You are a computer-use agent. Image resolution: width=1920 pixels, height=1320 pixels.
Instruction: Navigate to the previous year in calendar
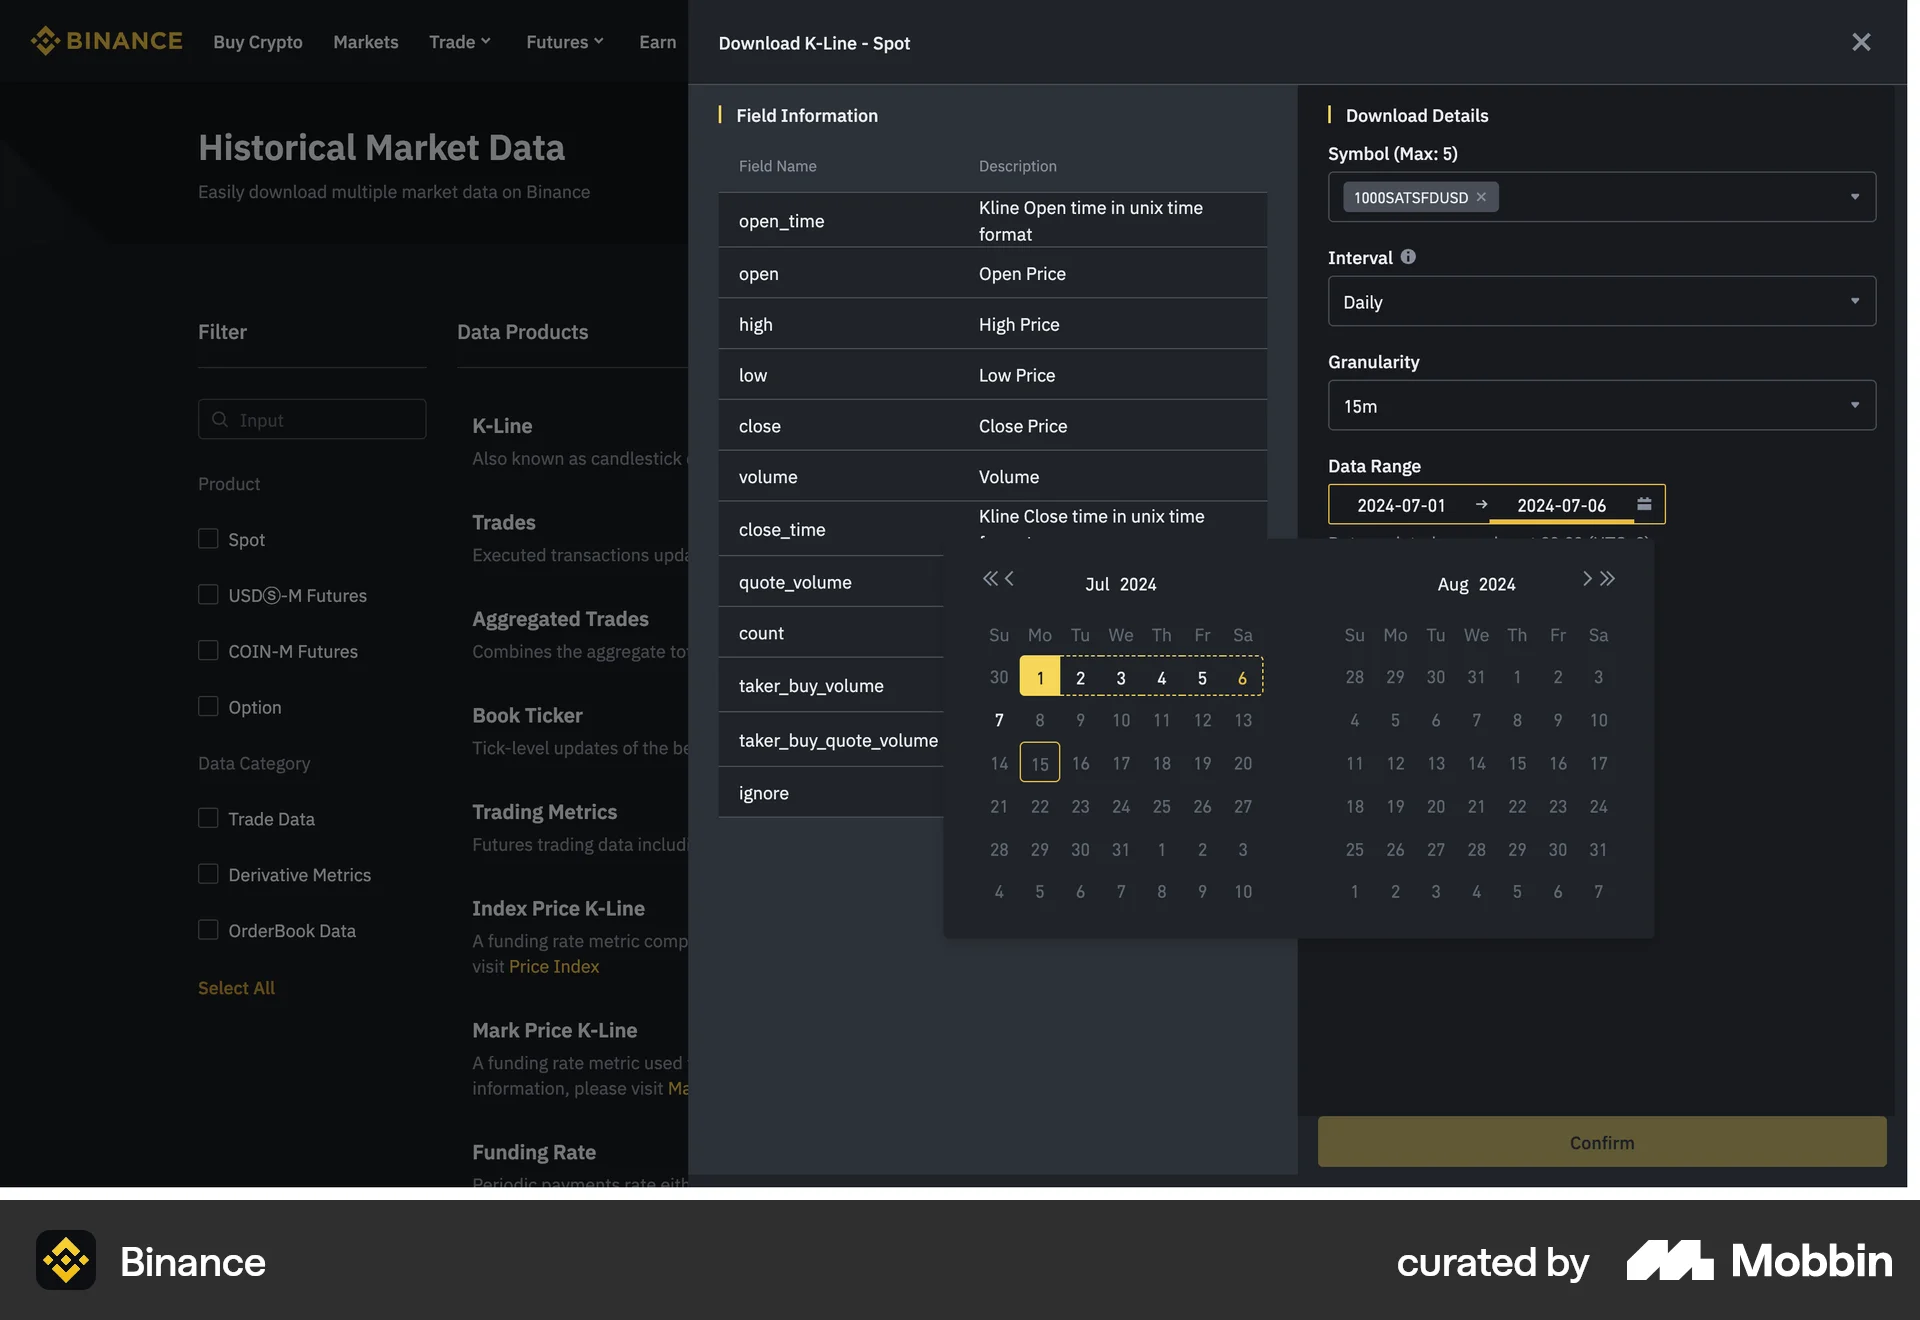point(989,578)
